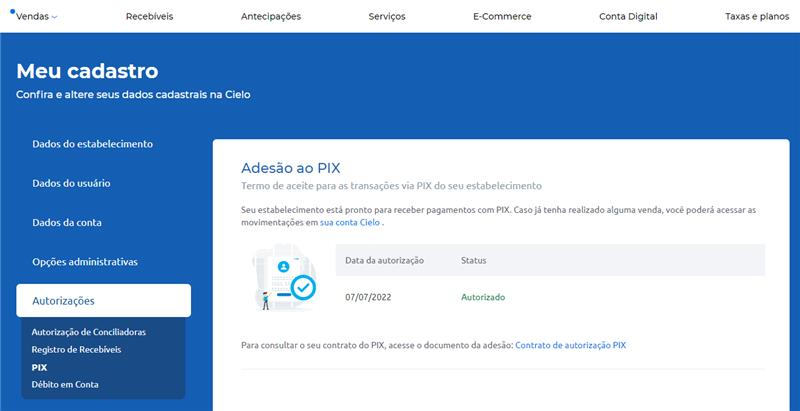Open Dados do usuário section

coord(71,183)
